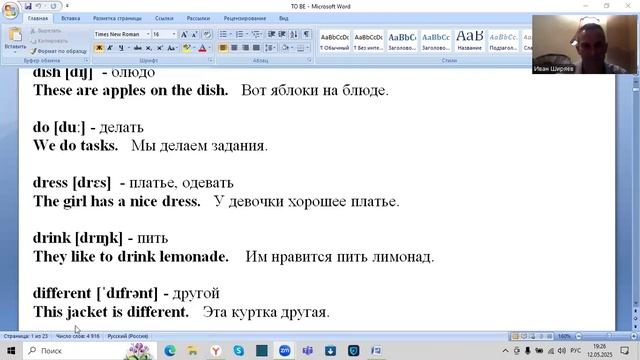Toggle underline formatting (Ч)
The width and height of the screenshot is (640, 360).
point(121,48)
